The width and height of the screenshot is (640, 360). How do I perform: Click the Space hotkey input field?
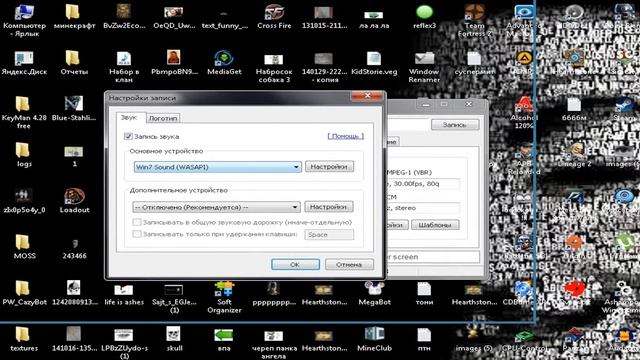pos(329,234)
